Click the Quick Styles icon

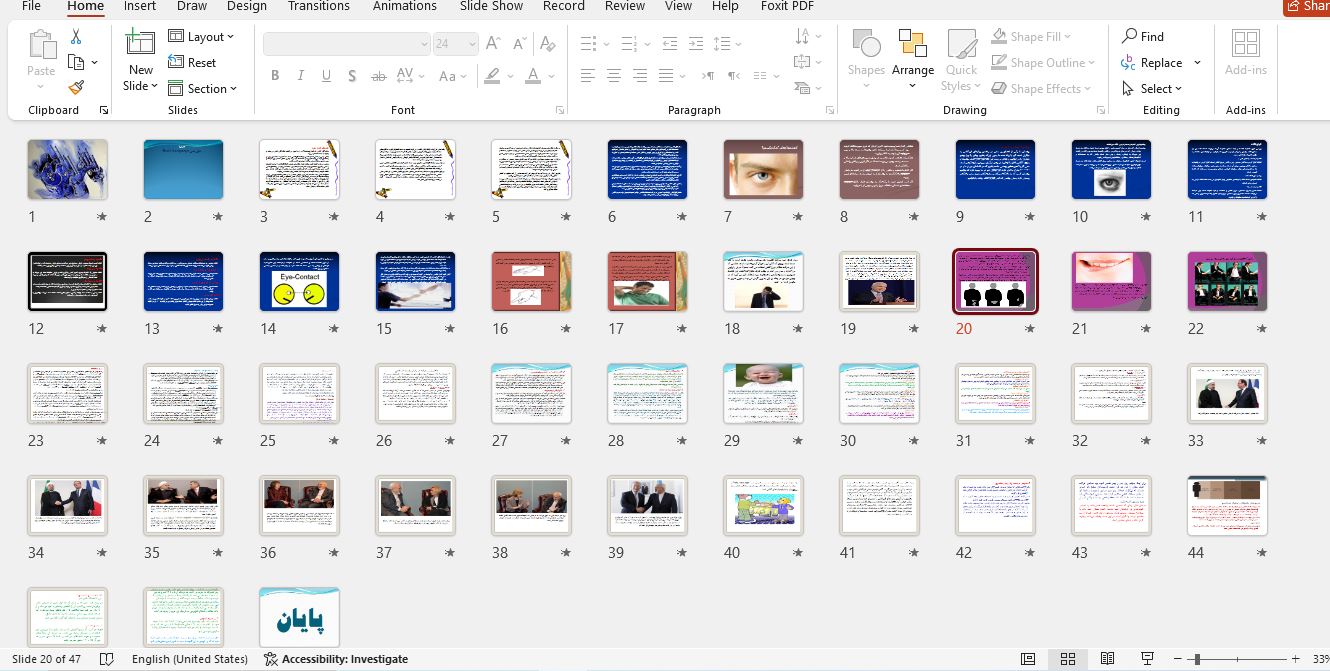click(961, 45)
